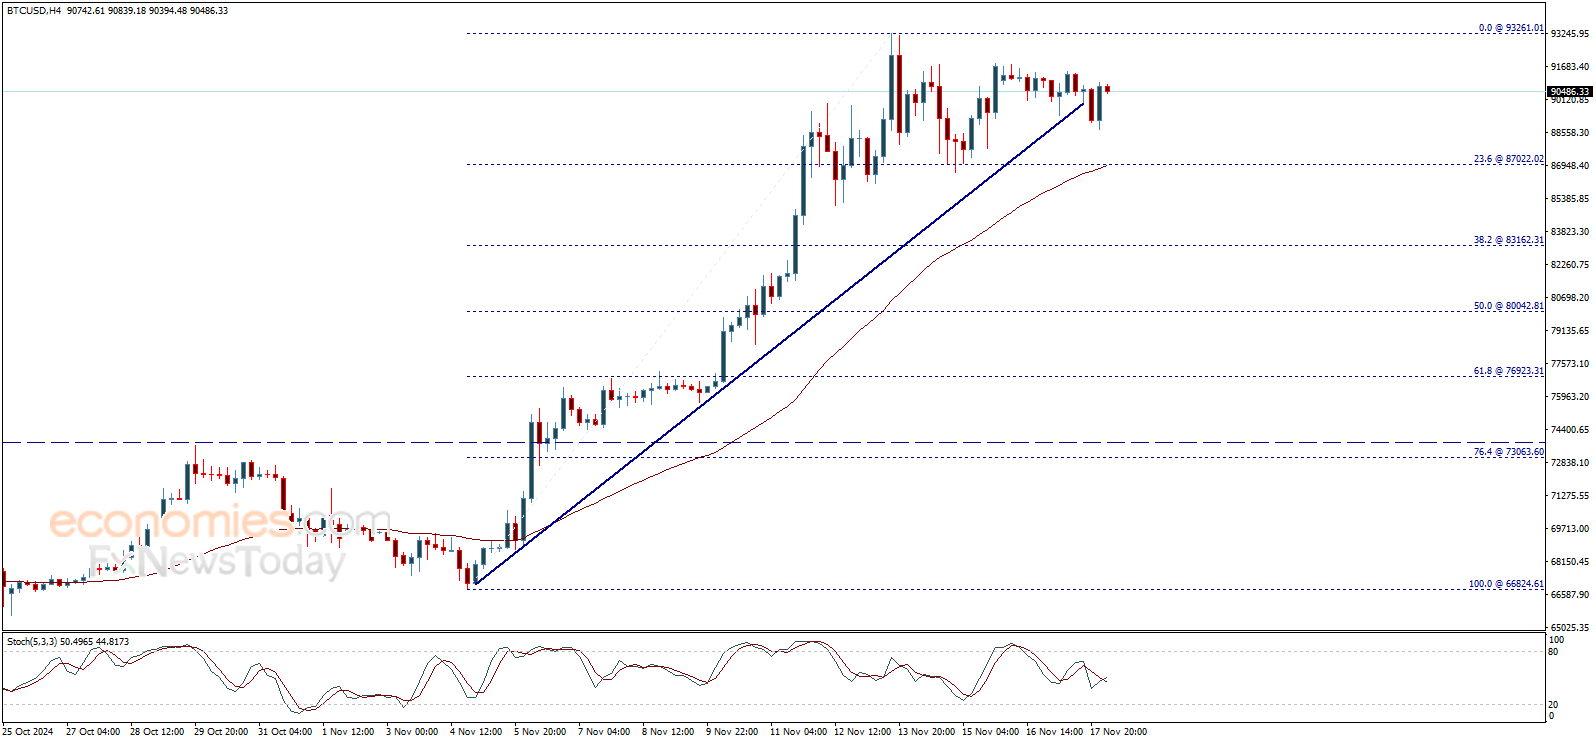Click price axis value 74400.65
1596x743 pixels.
(1570, 430)
